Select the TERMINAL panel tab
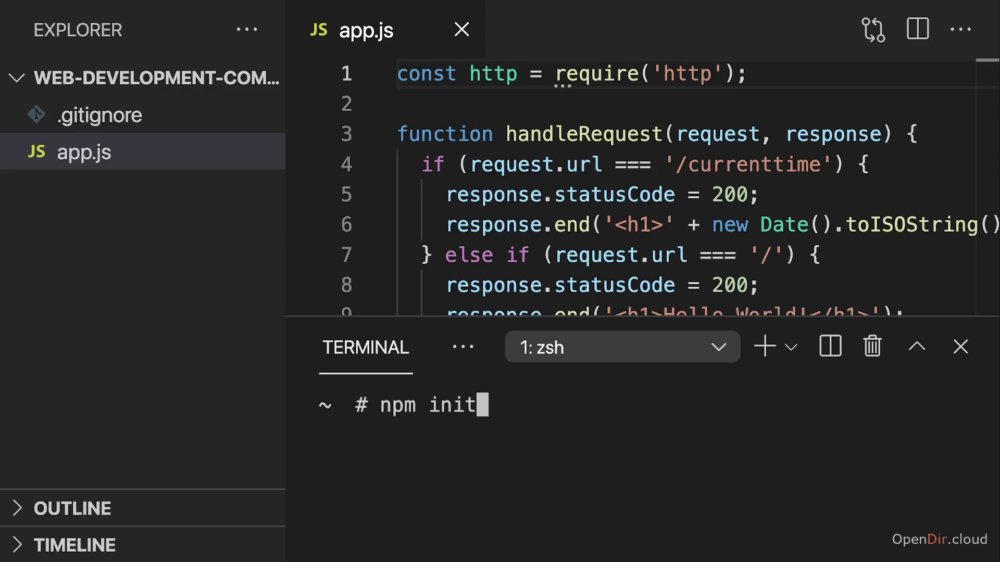Viewport: 1000px width, 562px height. pyautogui.click(x=365, y=348)
